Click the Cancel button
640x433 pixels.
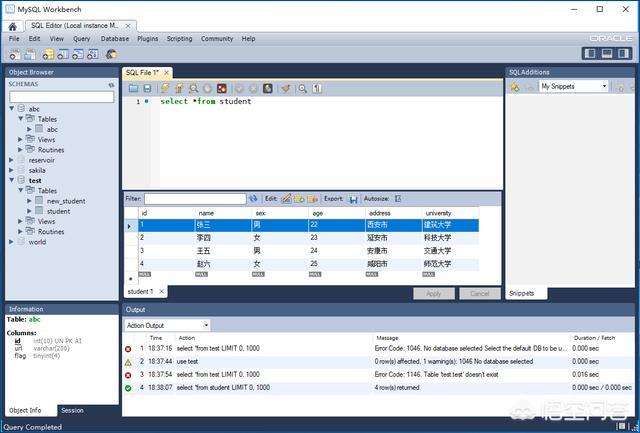pyautogui.click(x=479, y=294)
